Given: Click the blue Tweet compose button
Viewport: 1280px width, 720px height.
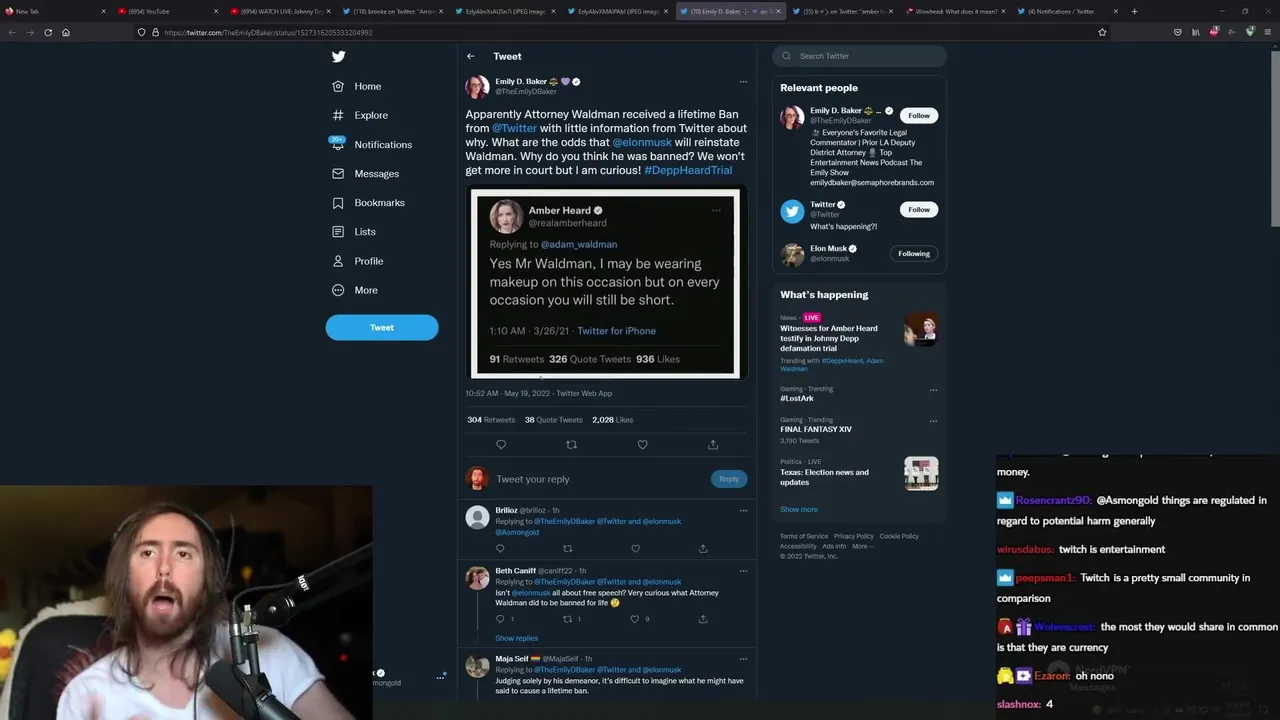Looking at the screenshot, I should pyautogui.click(x=382, y=327).
